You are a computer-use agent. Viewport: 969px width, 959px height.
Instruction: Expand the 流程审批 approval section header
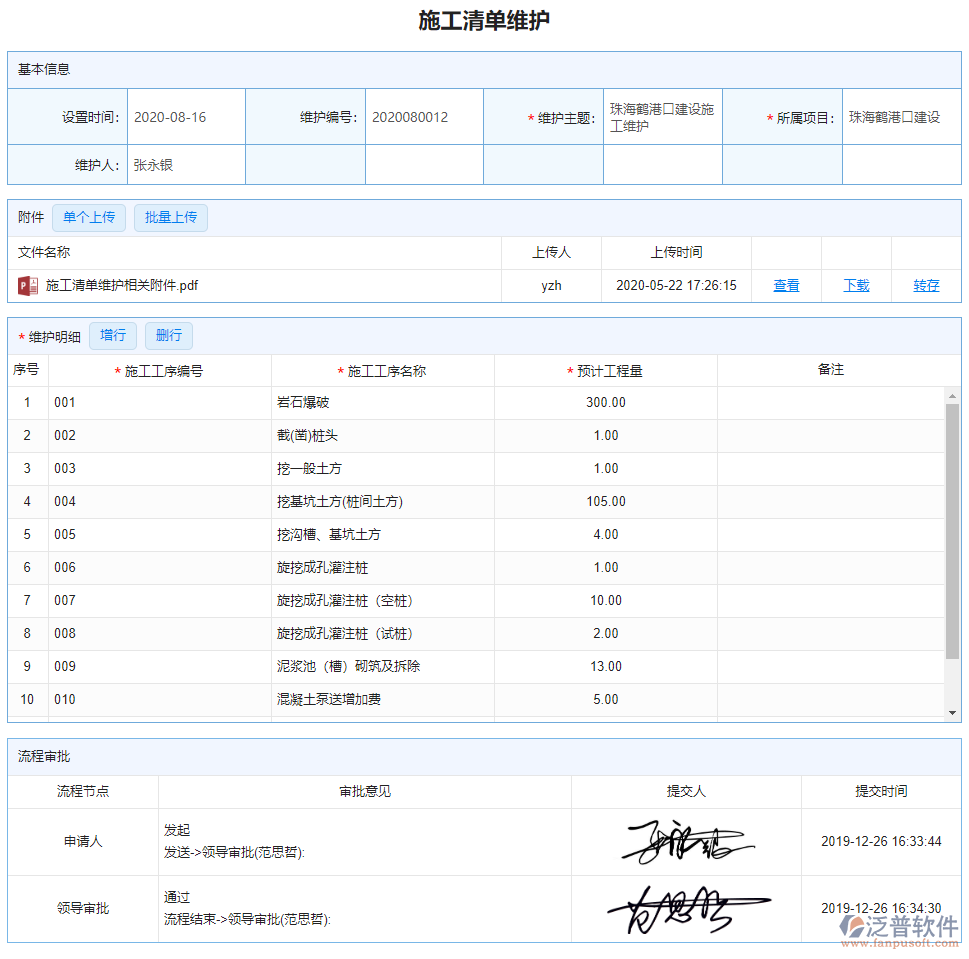coord(42,756)
